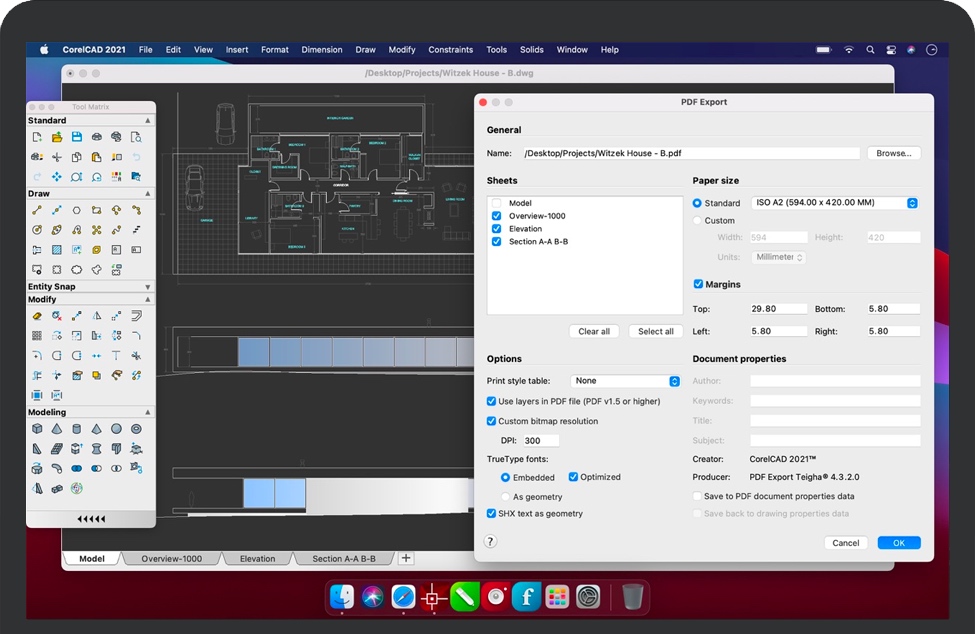This screenshot has height=634, width=975.
Task: Switch to the Elevation sheet tab
Action: coord(257,559)
